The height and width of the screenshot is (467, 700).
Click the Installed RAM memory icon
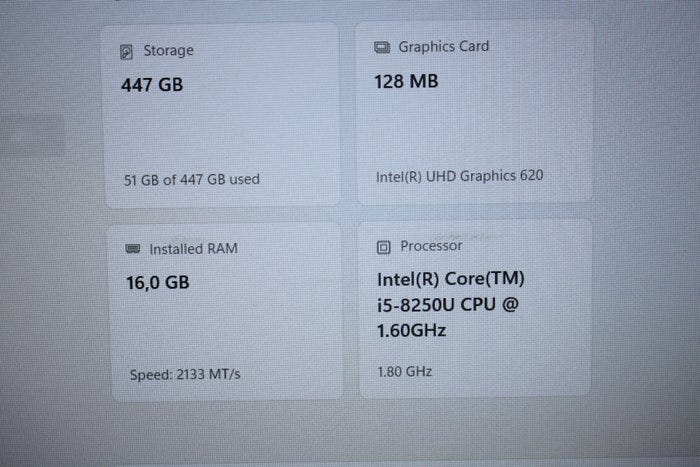pyautogui.click(x=132, y=249)
